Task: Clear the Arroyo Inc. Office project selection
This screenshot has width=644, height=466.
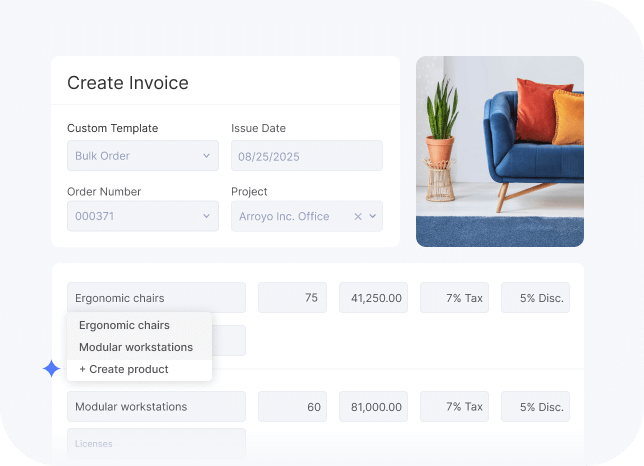Action: (358, 216)
